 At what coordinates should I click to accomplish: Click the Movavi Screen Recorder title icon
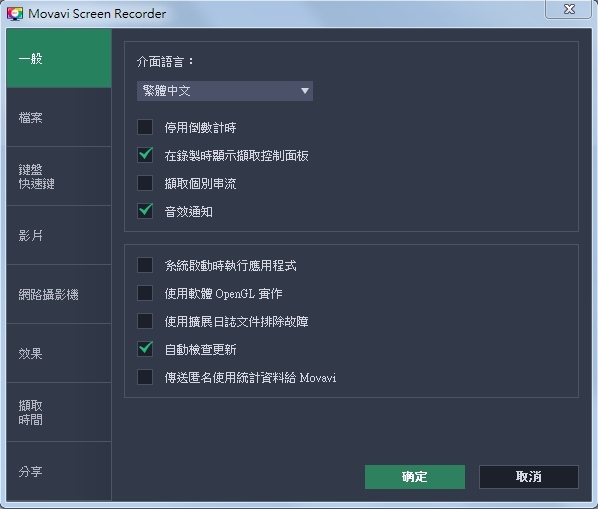coord(15,14)
